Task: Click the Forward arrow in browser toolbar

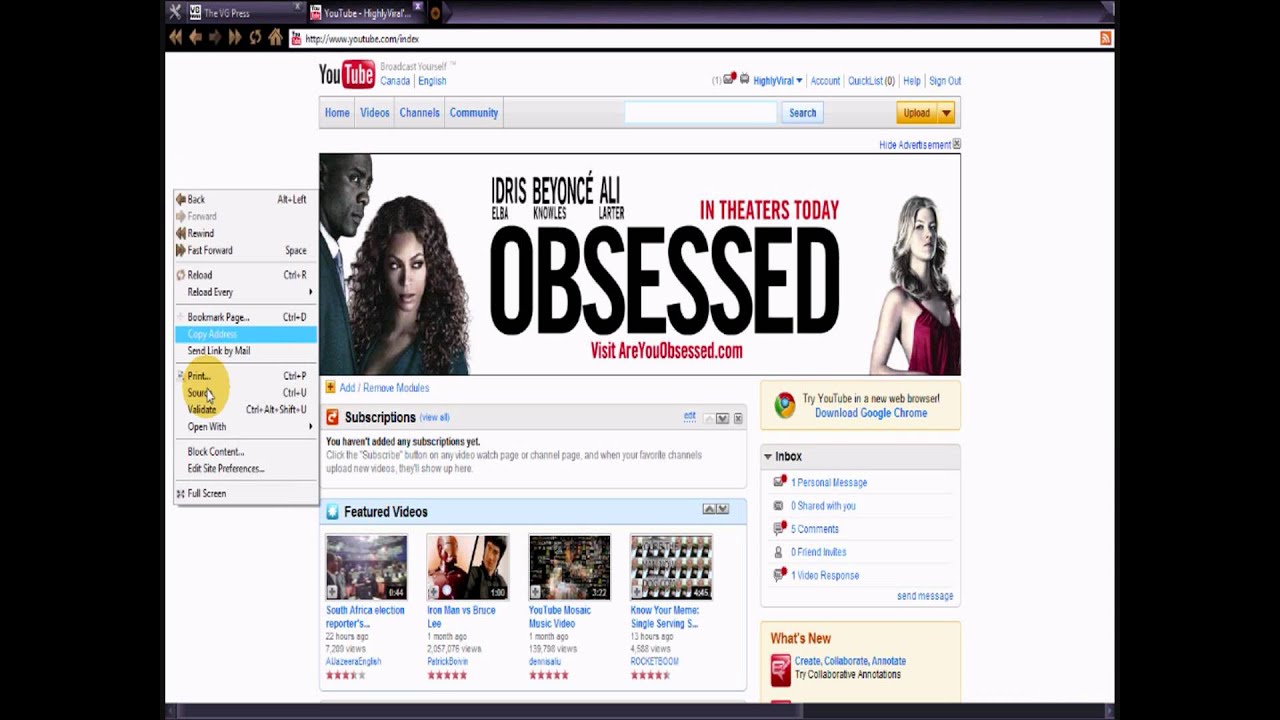Action: (215, 38)
